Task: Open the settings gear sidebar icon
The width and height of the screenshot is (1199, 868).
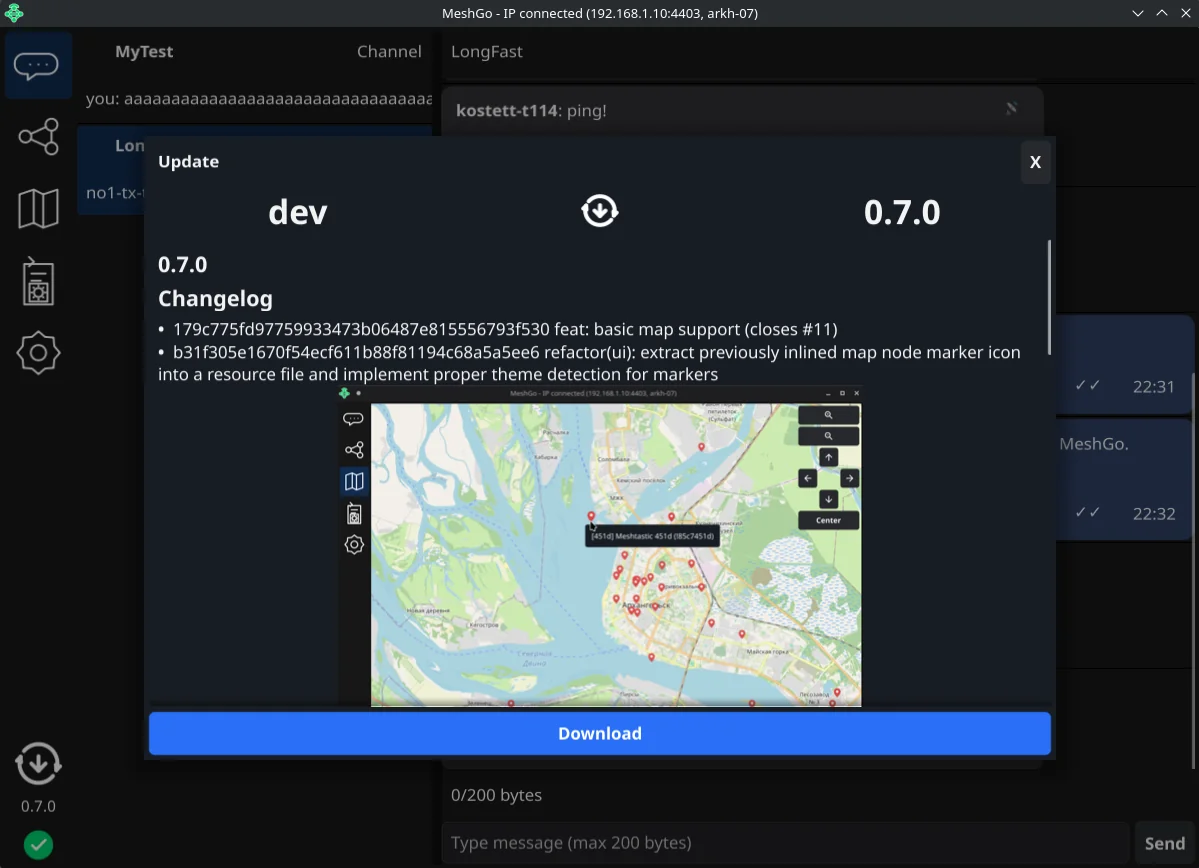Action: [38, 353]
